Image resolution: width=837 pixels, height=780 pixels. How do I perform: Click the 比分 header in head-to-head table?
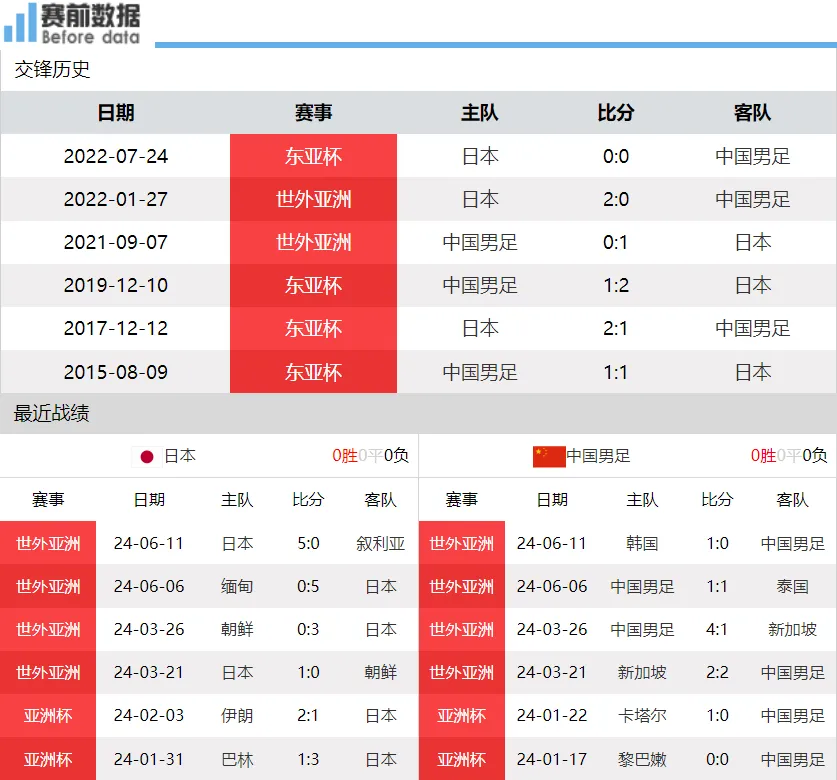click(615, 113)
